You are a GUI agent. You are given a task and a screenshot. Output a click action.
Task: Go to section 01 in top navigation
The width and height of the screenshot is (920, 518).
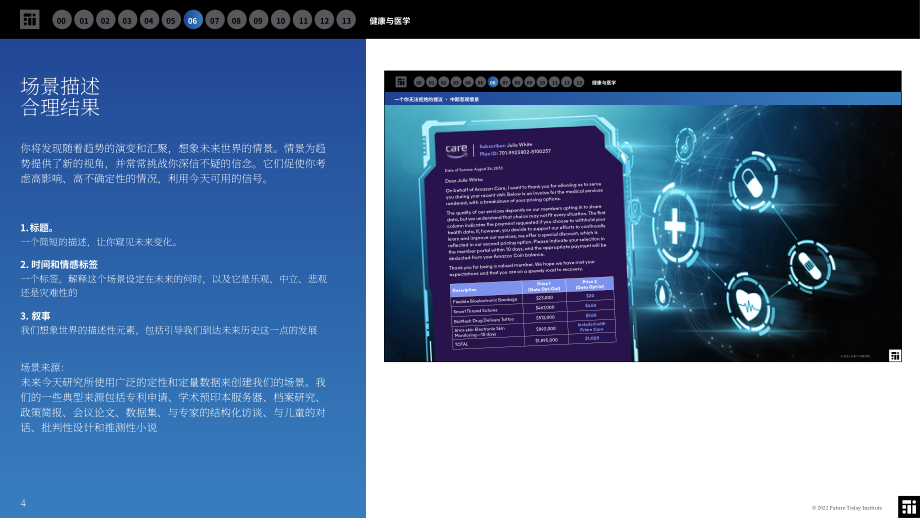(84, 20)
